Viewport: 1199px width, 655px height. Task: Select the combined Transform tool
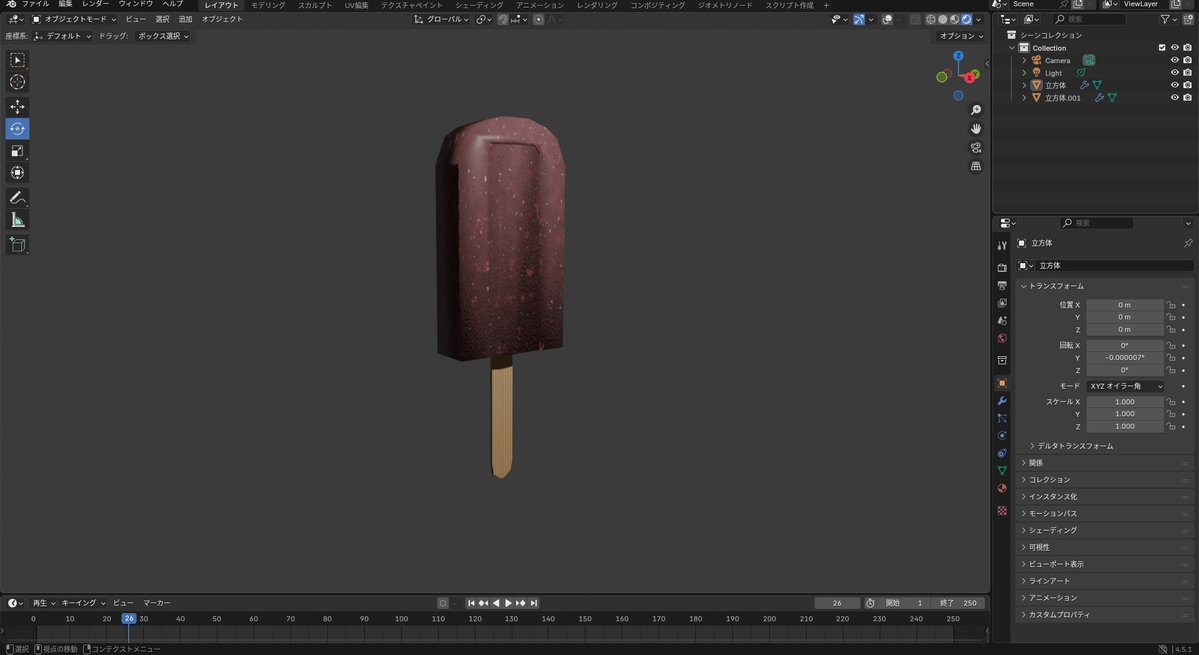17,173
